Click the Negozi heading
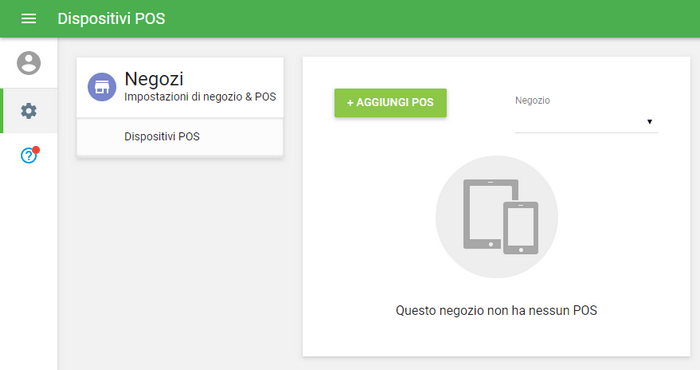This screenshot has height=370, width=700. coord(154,79)
